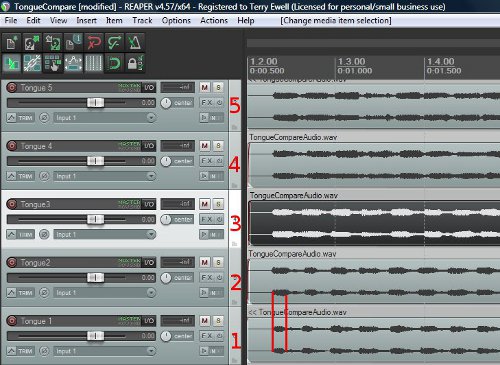The height and width of the screenshot is (365, 500).
Task: Click the Tongue2 track peak meter readout
Action: pos(177,263)
